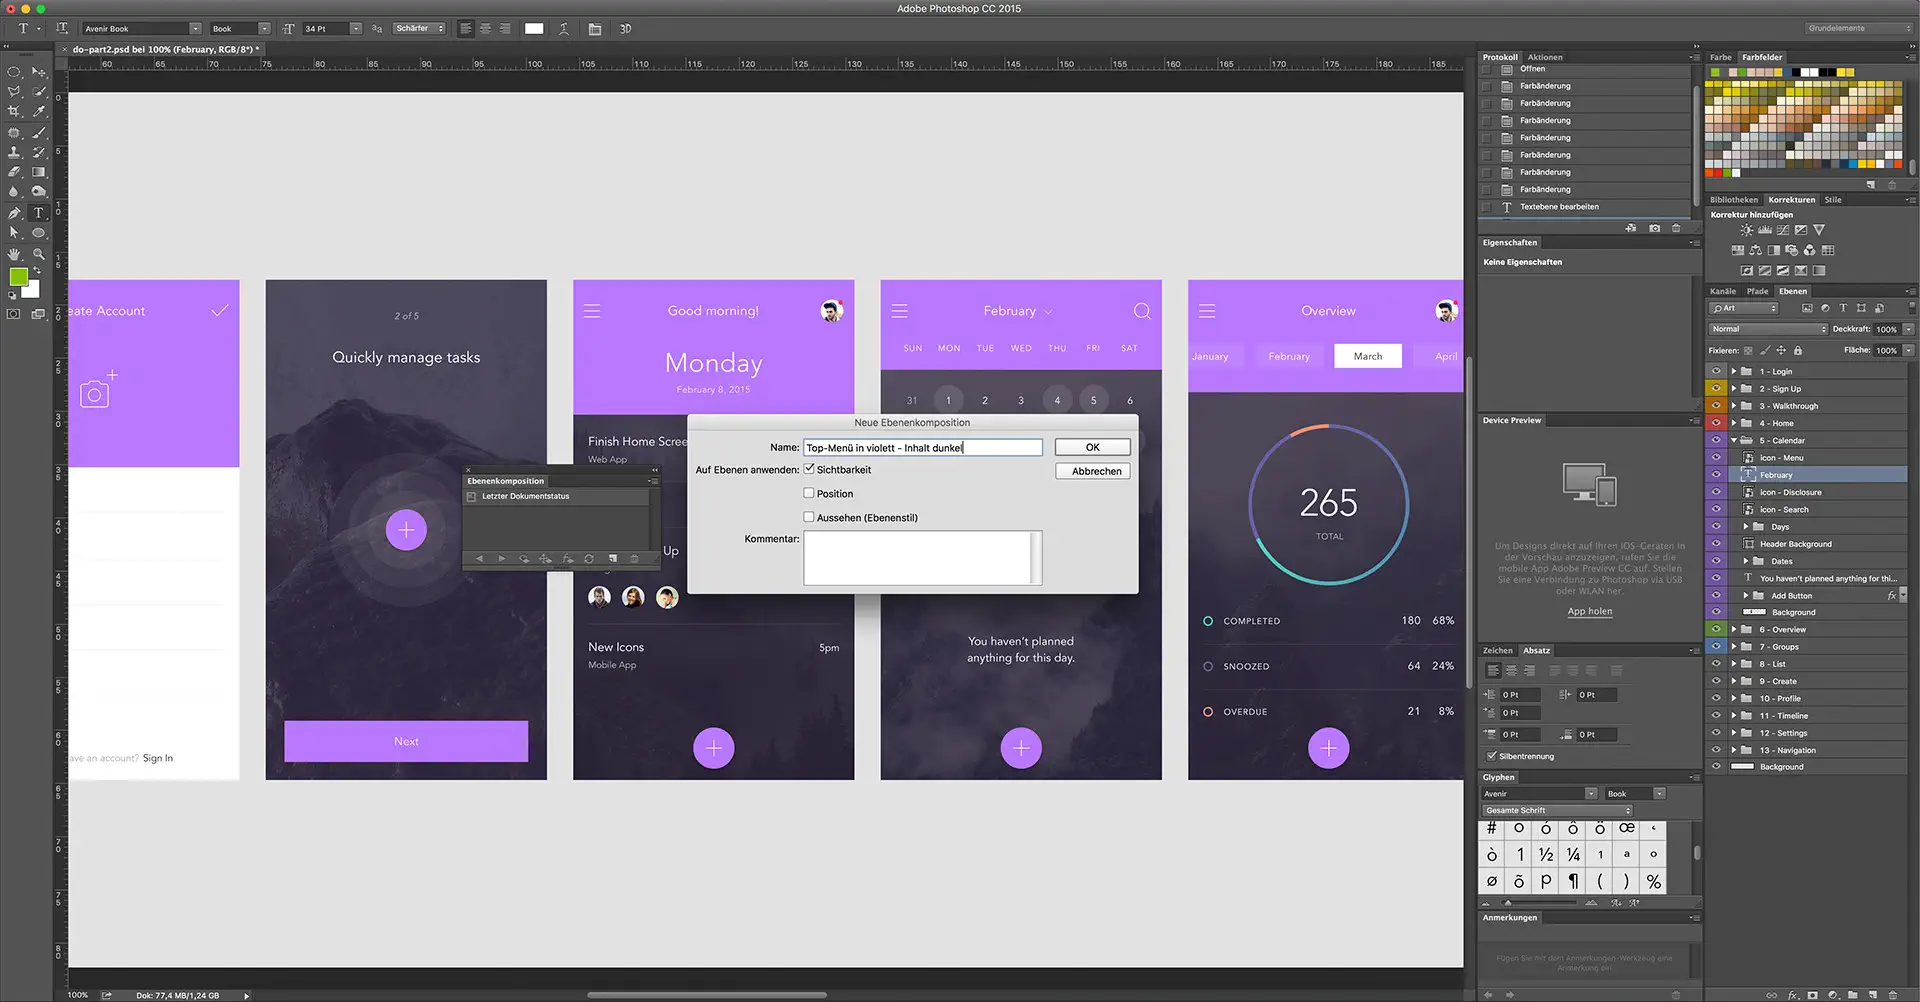Click the Abbrechen button

tap(1092, 471)
